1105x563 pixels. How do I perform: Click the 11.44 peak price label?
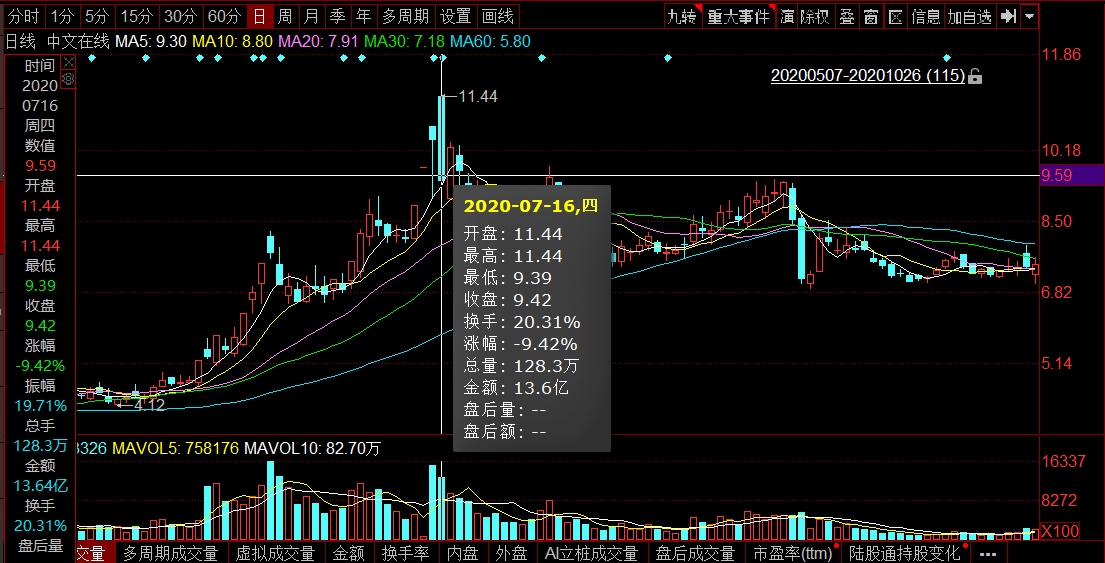click(478, 97)
